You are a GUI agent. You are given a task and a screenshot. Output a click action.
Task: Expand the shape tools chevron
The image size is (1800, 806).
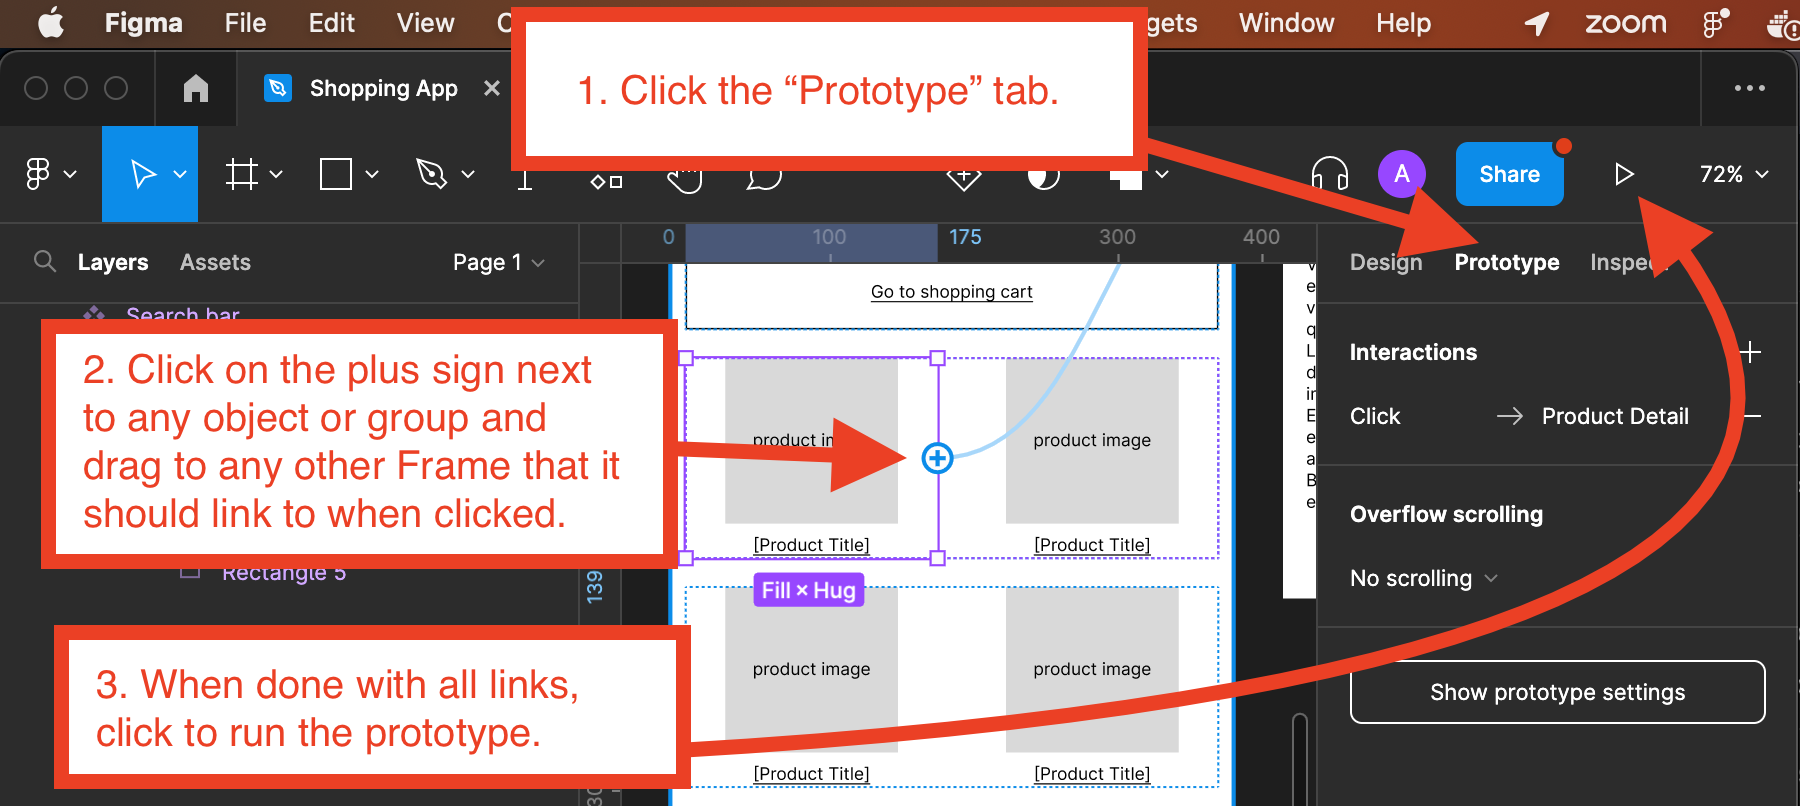point(372,174)
